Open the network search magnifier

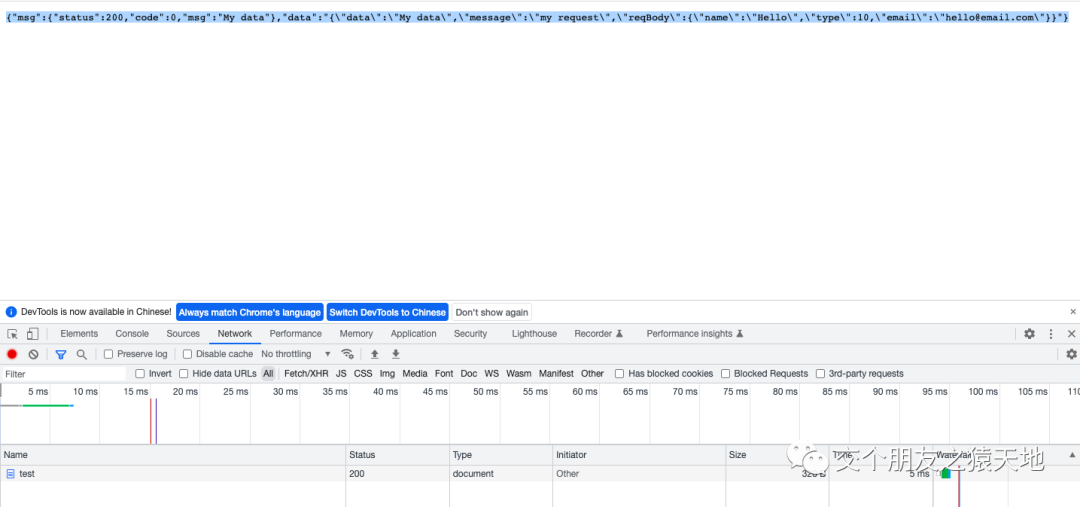(x=81, y=354)
